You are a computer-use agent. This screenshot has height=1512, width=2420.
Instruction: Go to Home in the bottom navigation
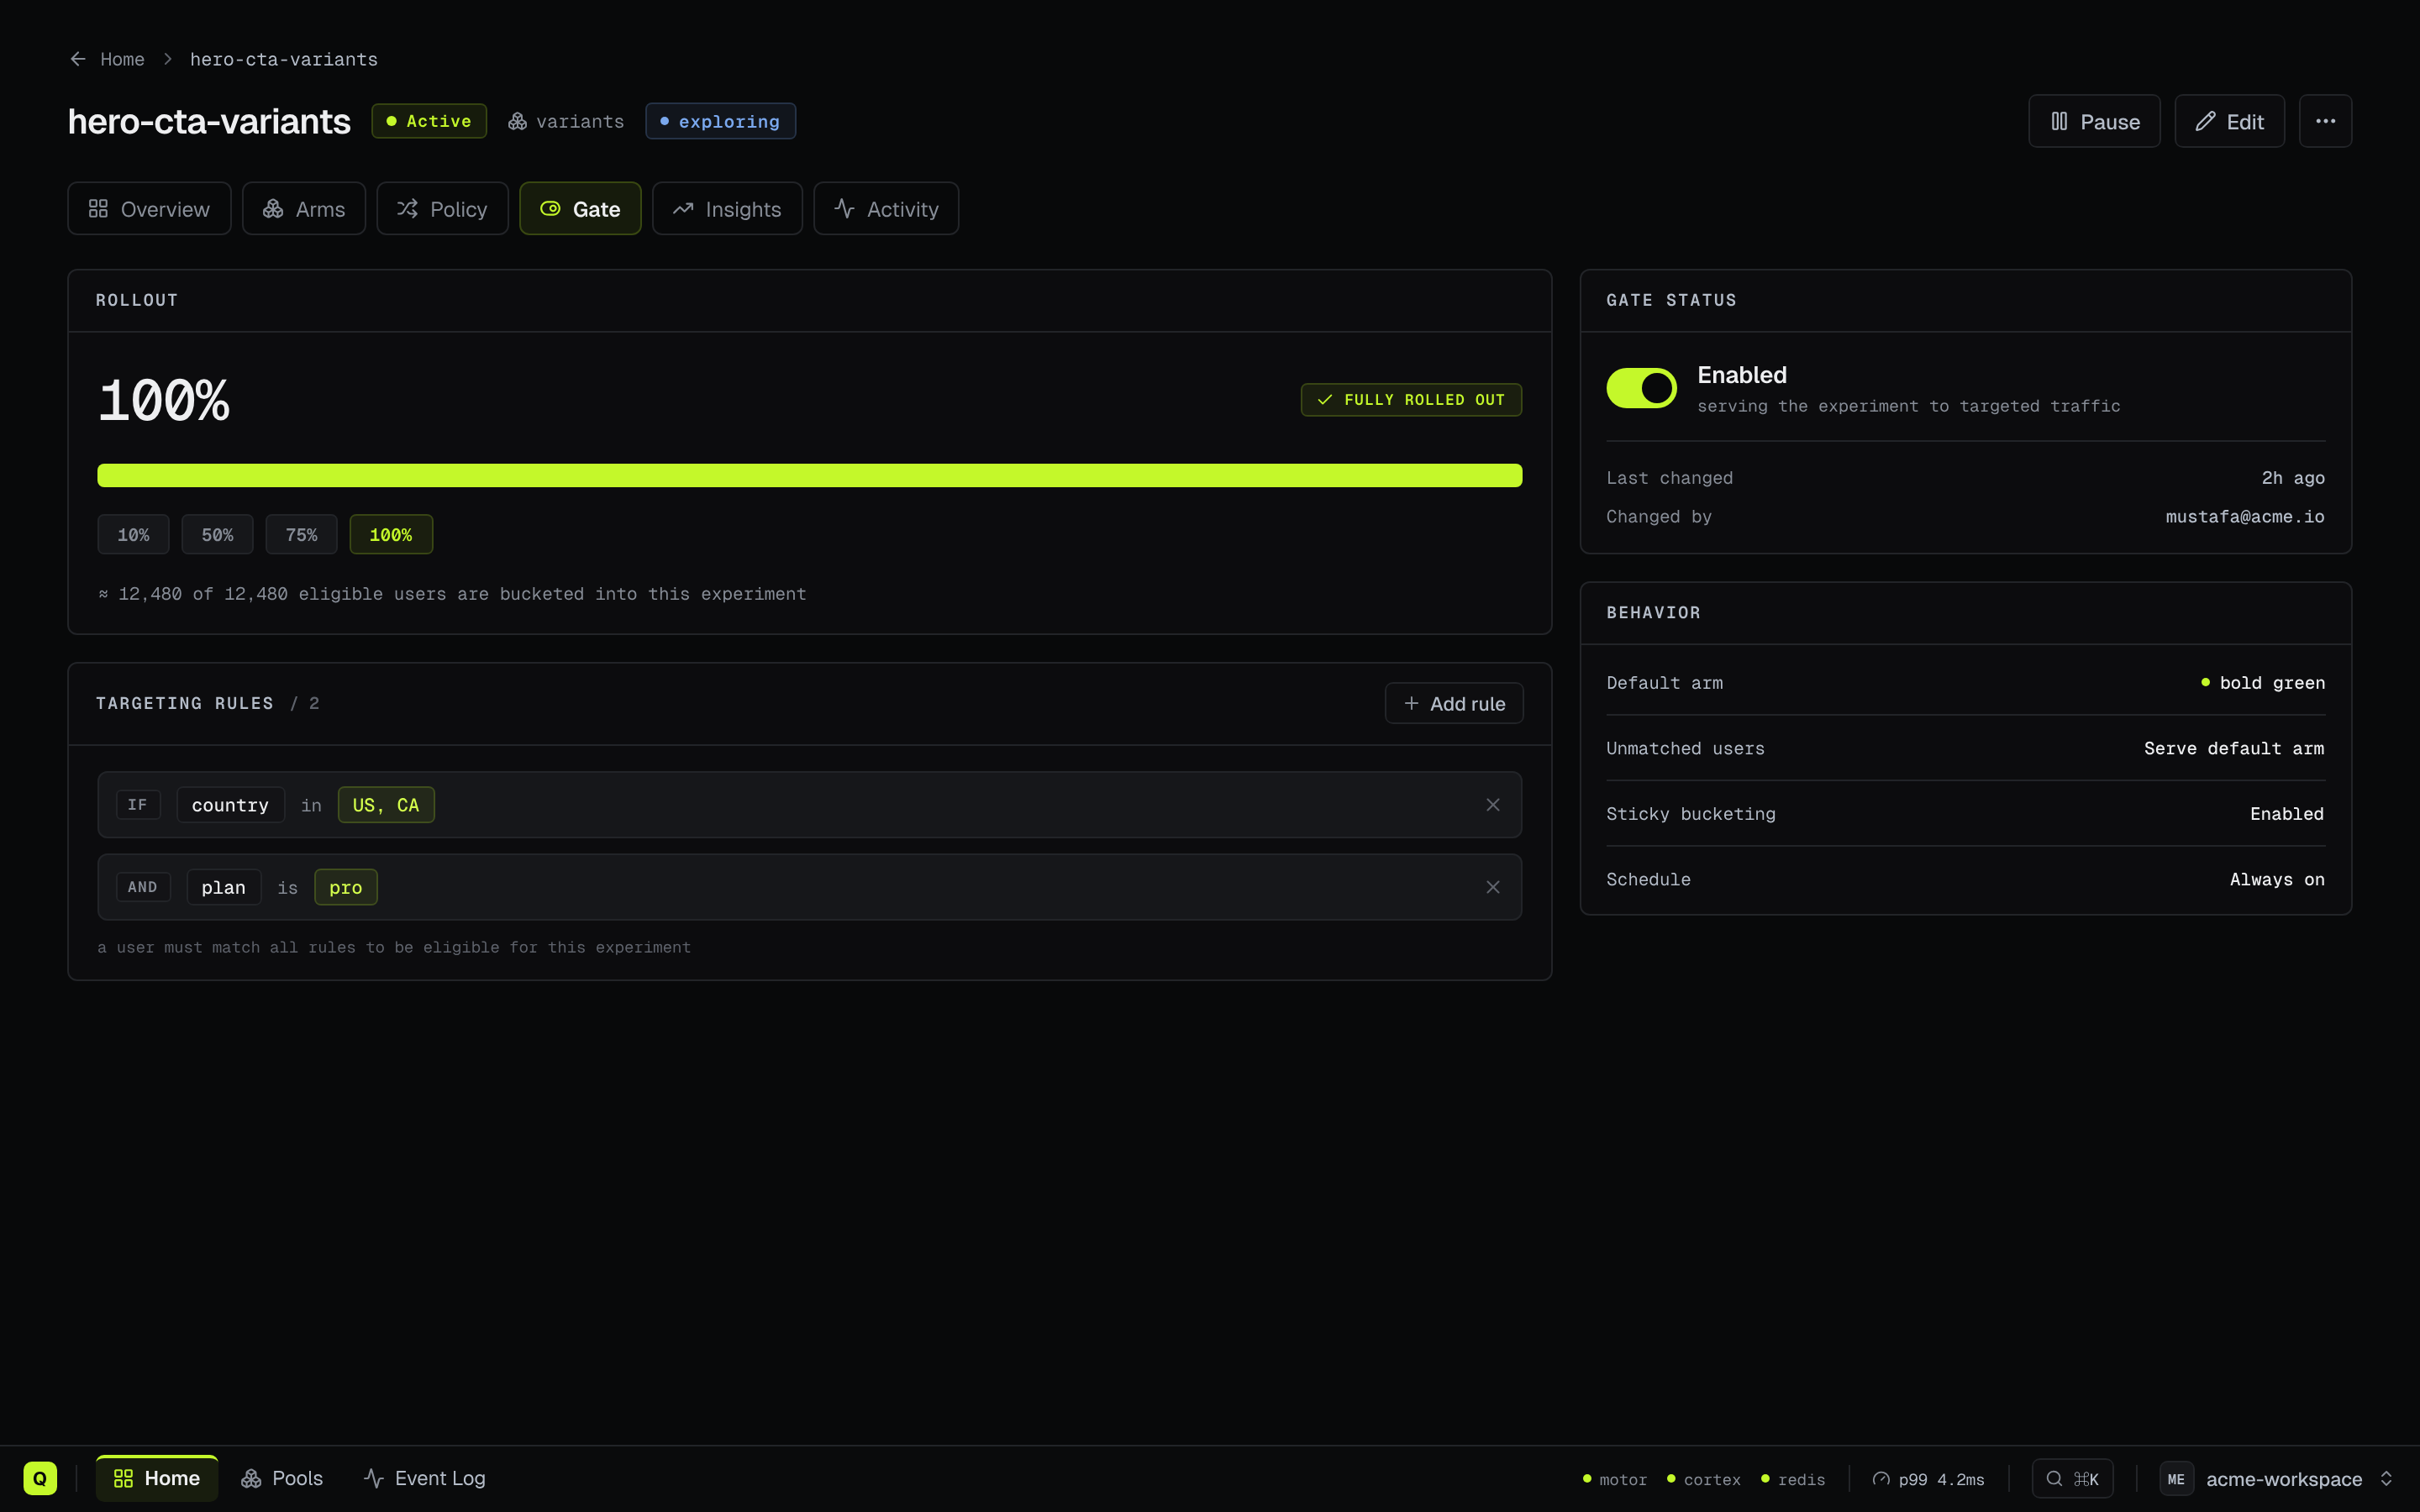pos(157,1478)
